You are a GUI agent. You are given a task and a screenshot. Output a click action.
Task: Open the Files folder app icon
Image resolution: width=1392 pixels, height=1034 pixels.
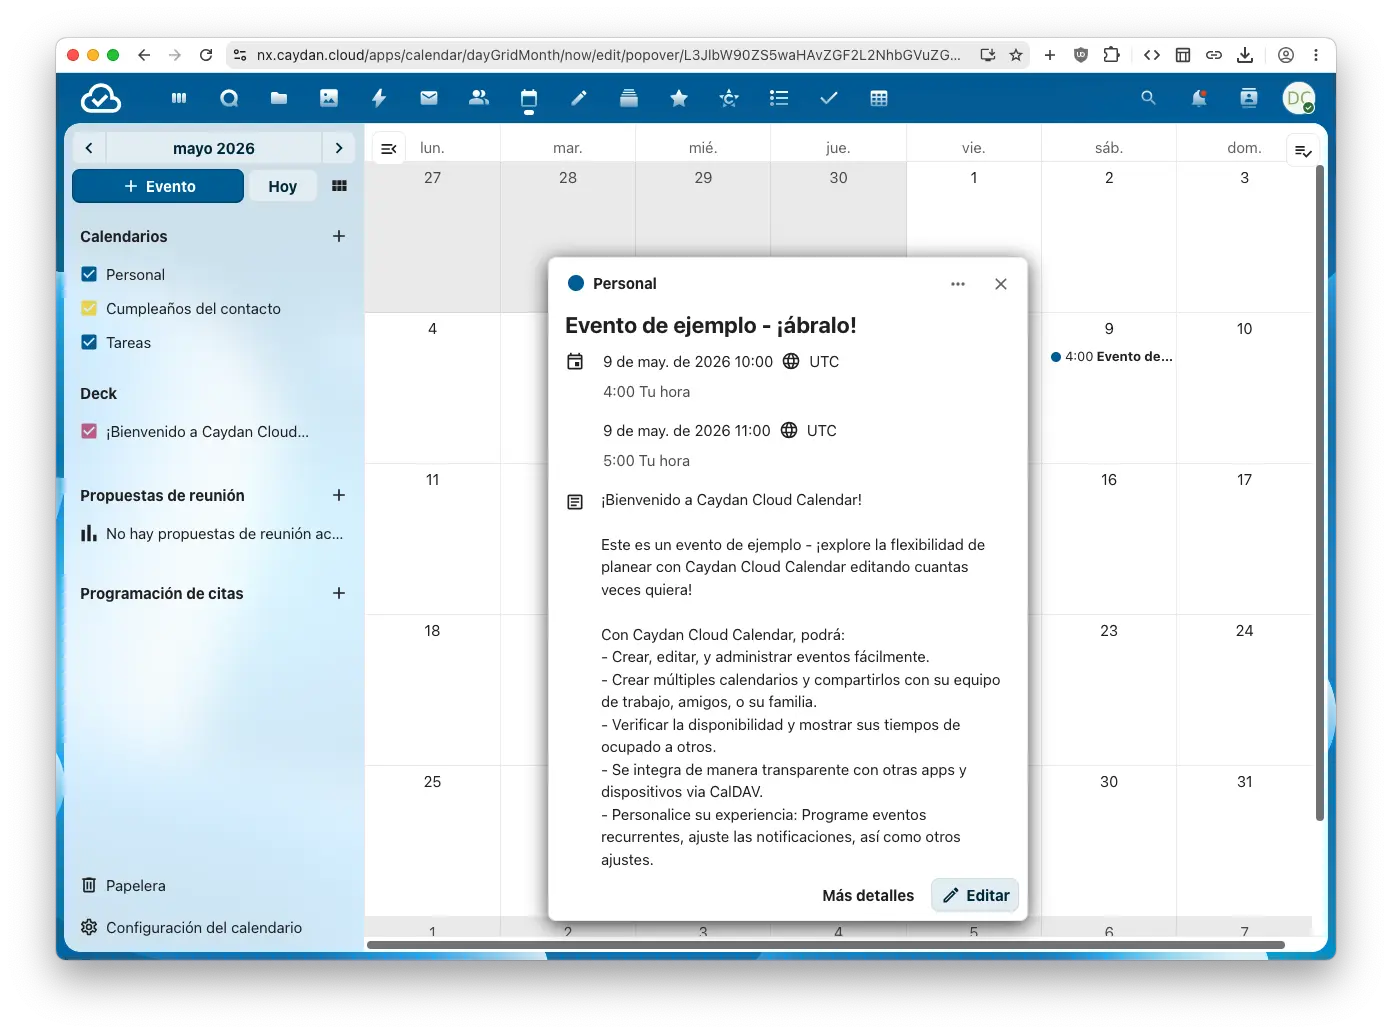279,98
